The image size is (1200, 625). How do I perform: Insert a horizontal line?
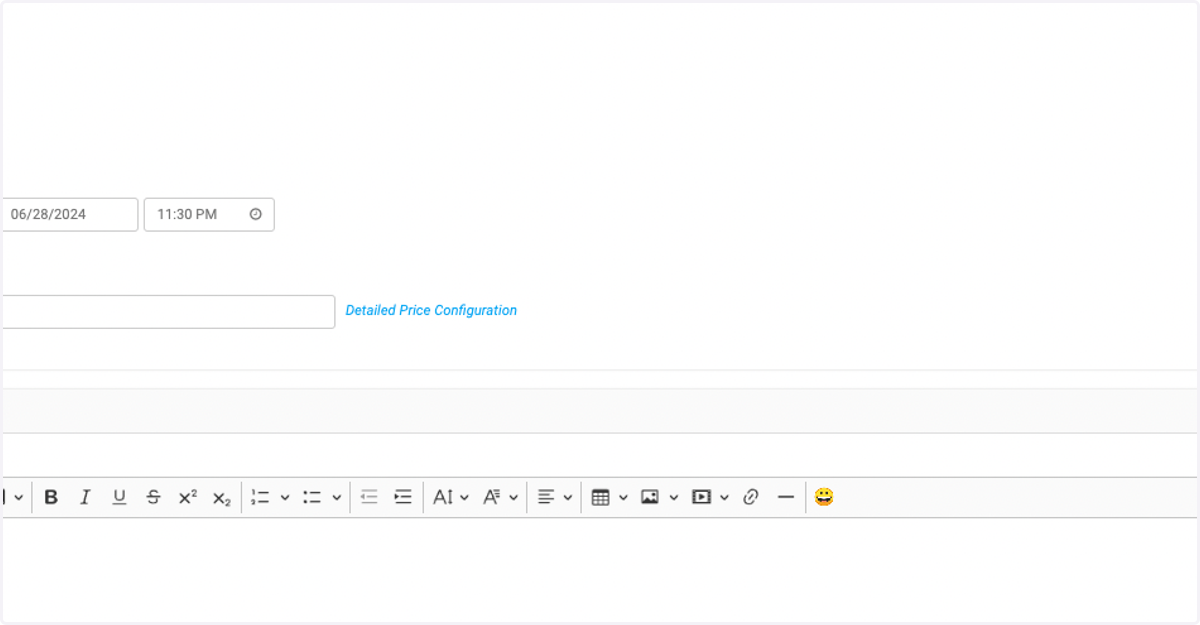(785, 497)
